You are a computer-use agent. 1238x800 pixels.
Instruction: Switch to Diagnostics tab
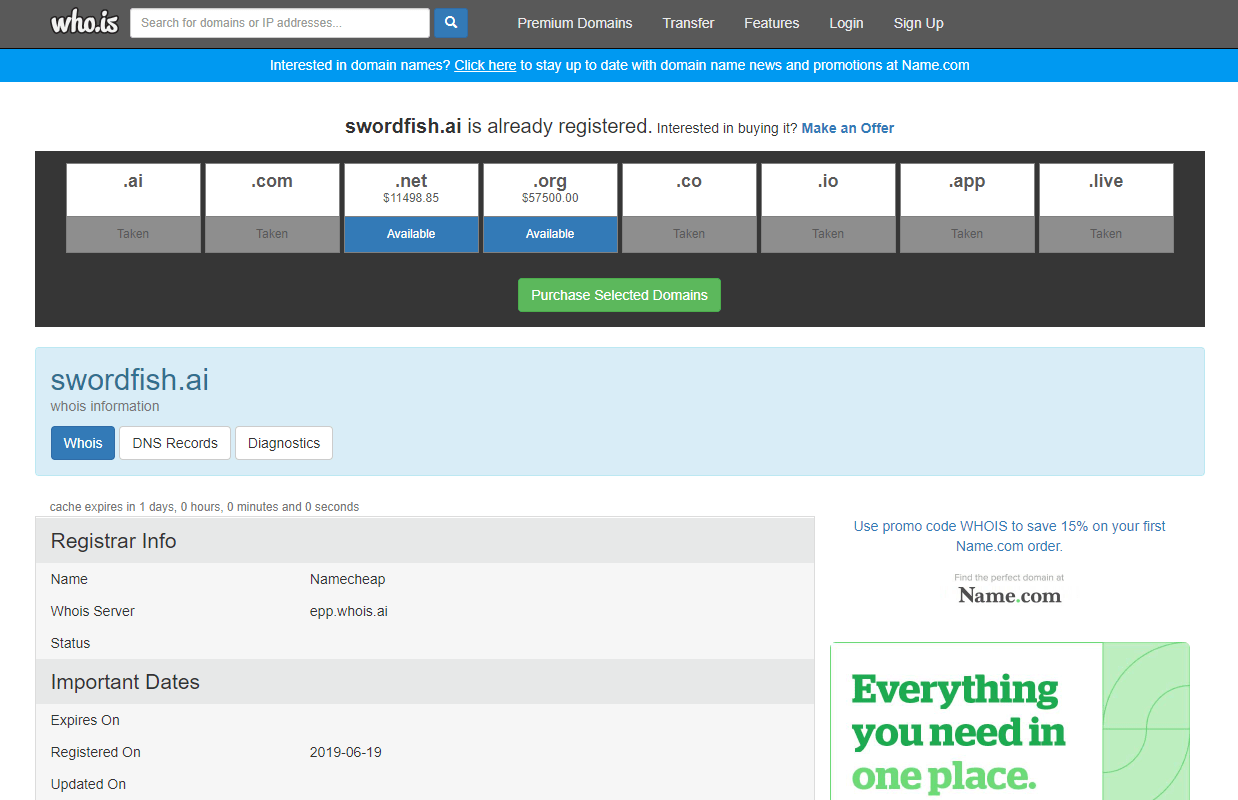[x=284, y=443]
